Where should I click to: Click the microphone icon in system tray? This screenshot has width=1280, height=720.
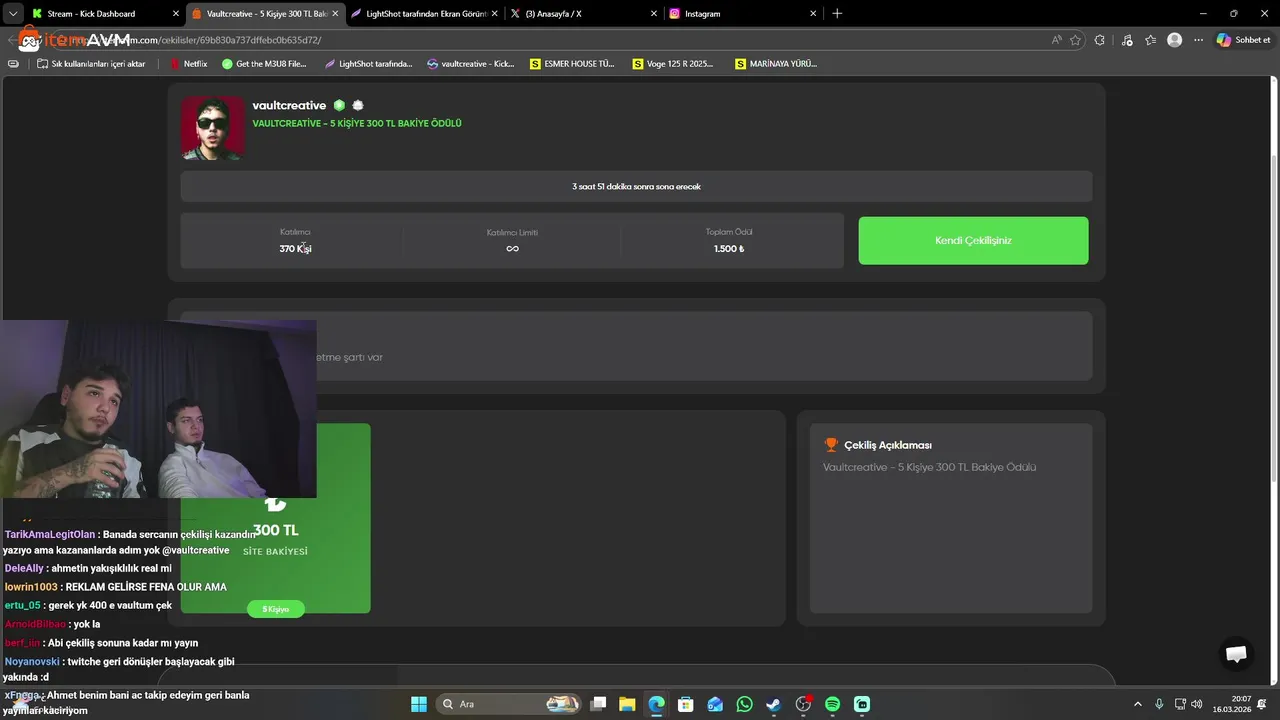[x=1159, y=704]
